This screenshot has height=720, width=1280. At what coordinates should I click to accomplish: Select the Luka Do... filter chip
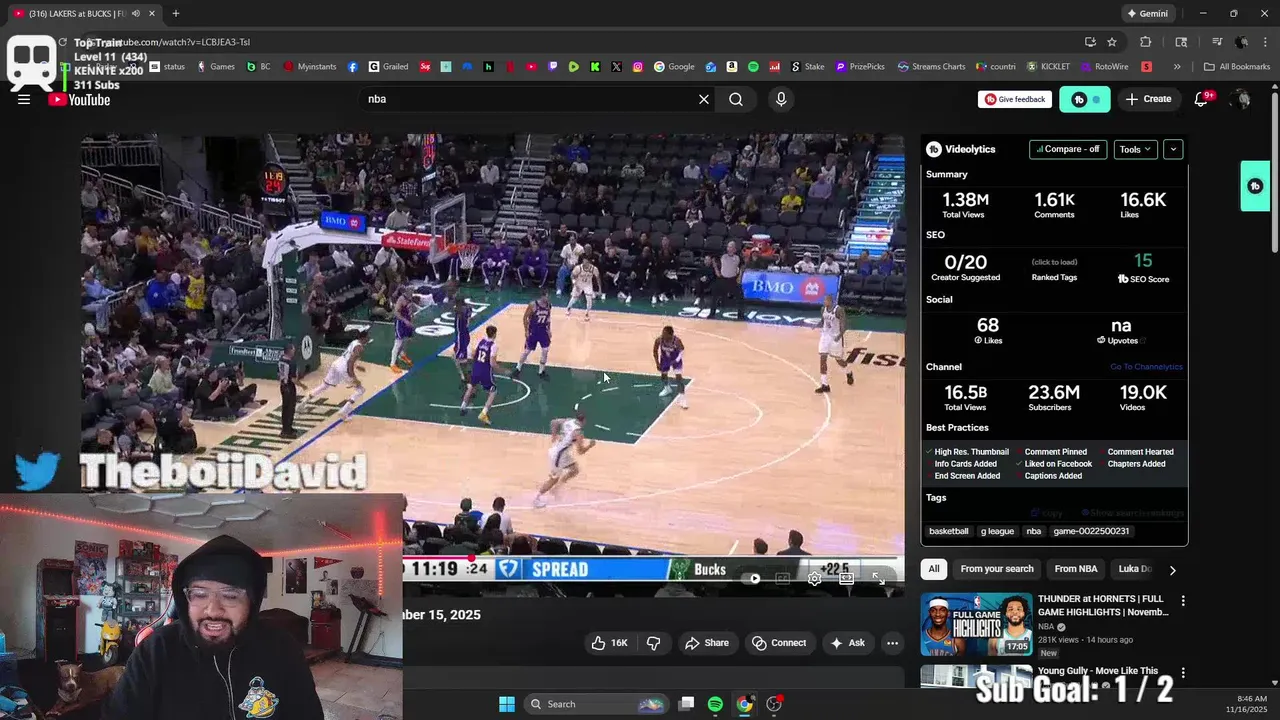[x=1135, y=569]
